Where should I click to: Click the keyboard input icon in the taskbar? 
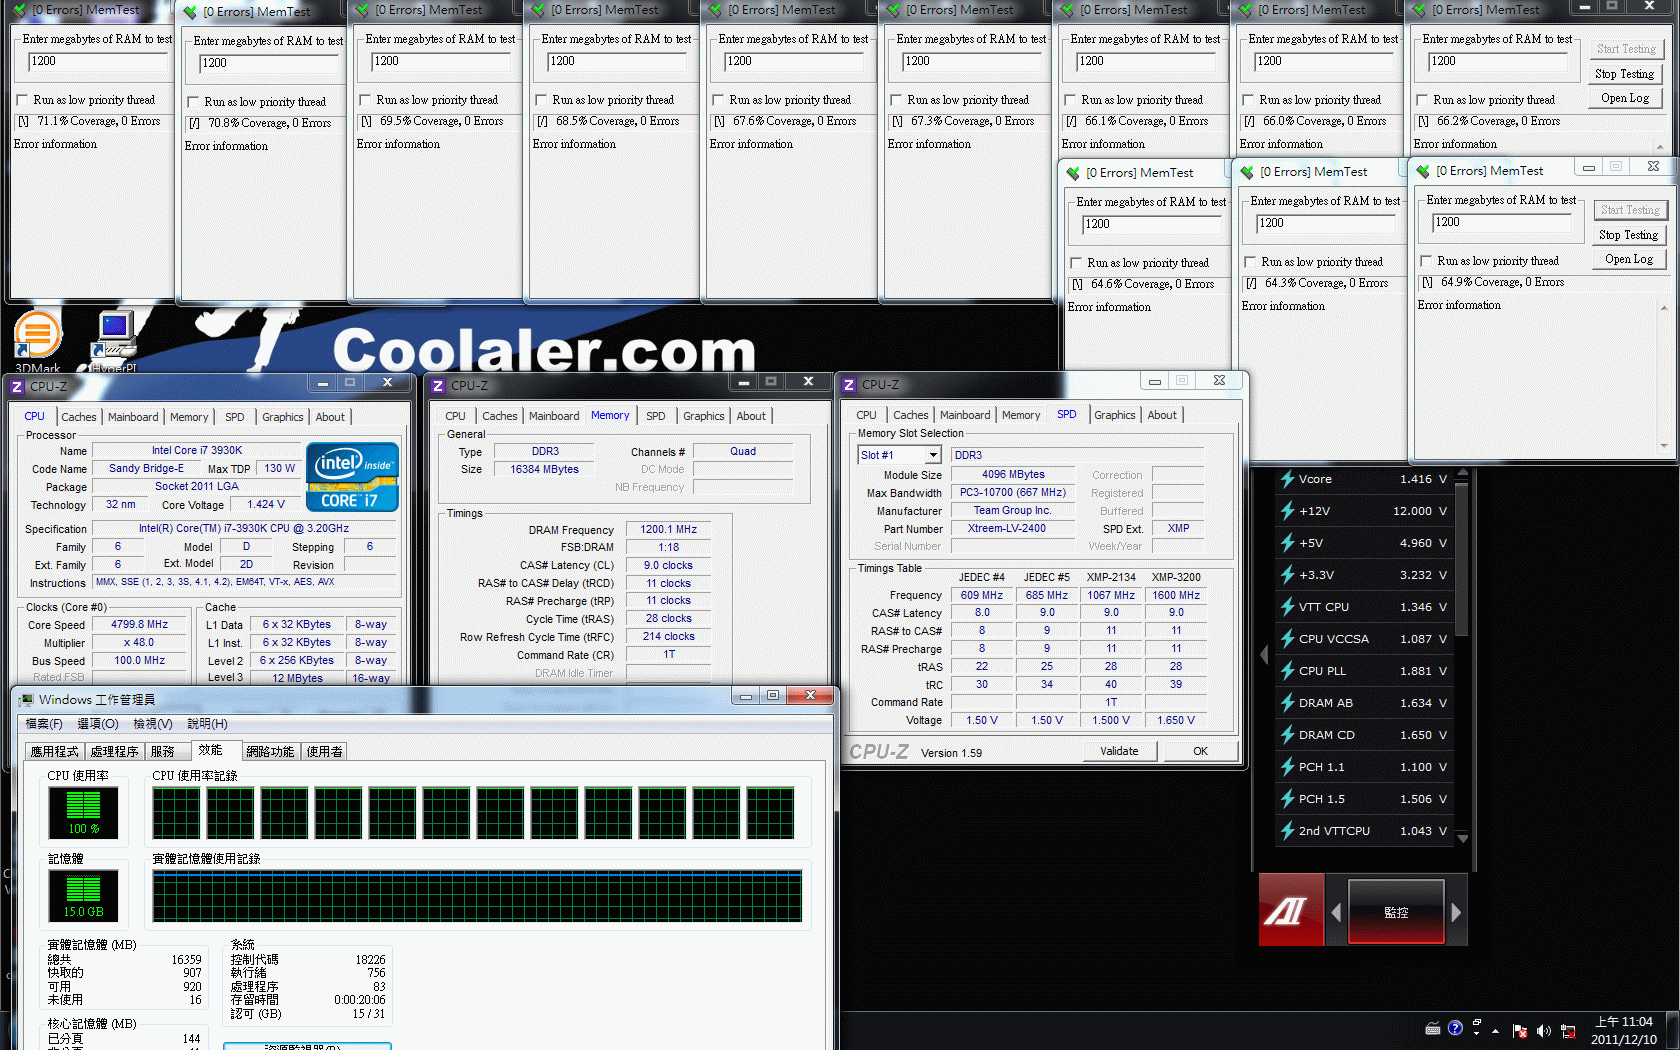coord(1433,1028)
